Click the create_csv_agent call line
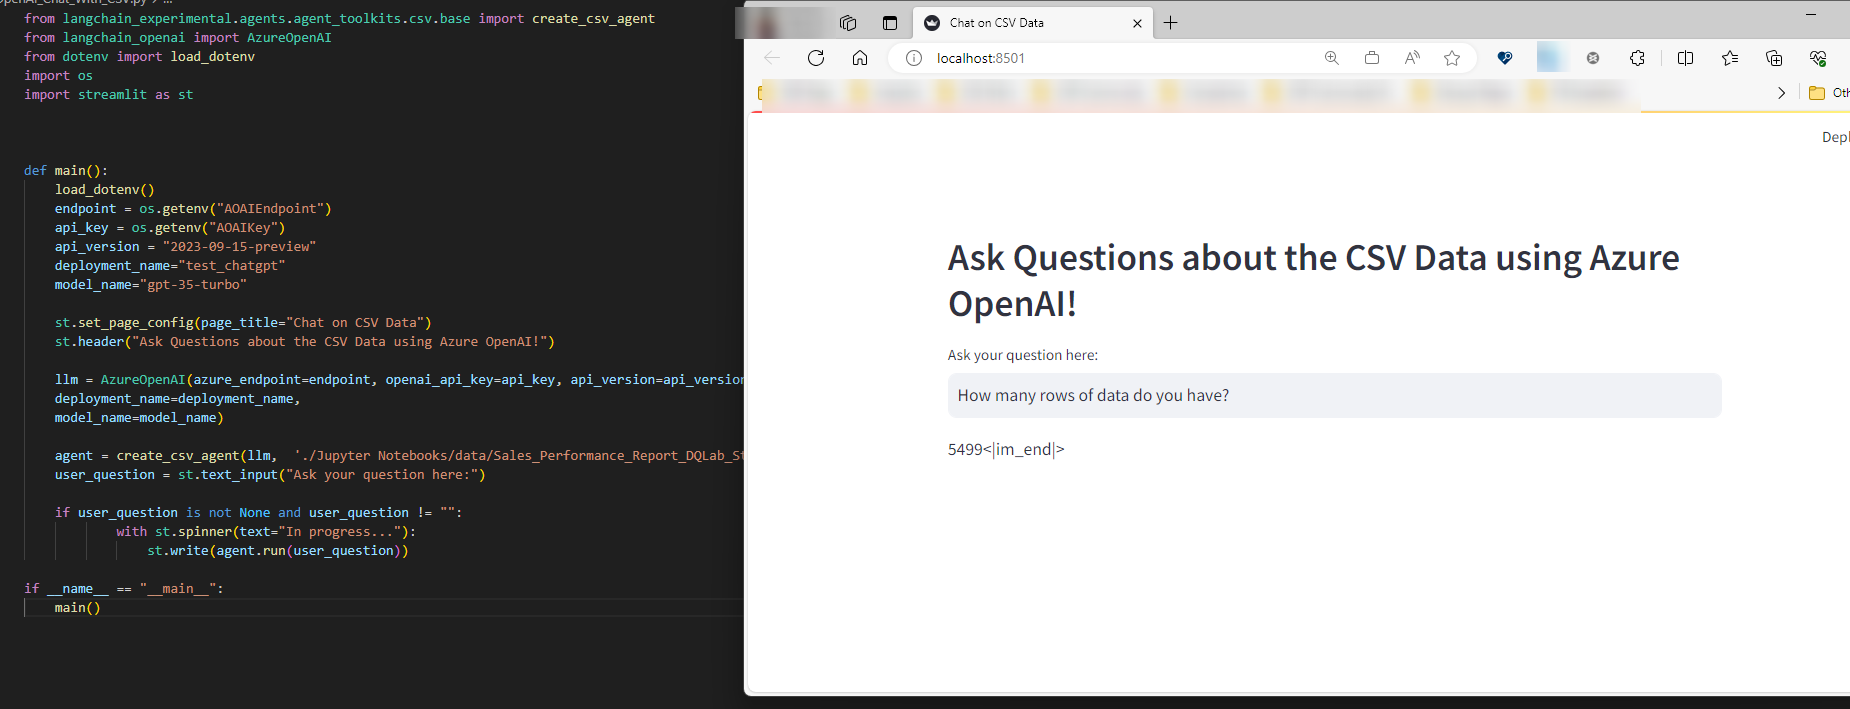The width and height of the screenshot is (1850, 709). coord(399,456)
